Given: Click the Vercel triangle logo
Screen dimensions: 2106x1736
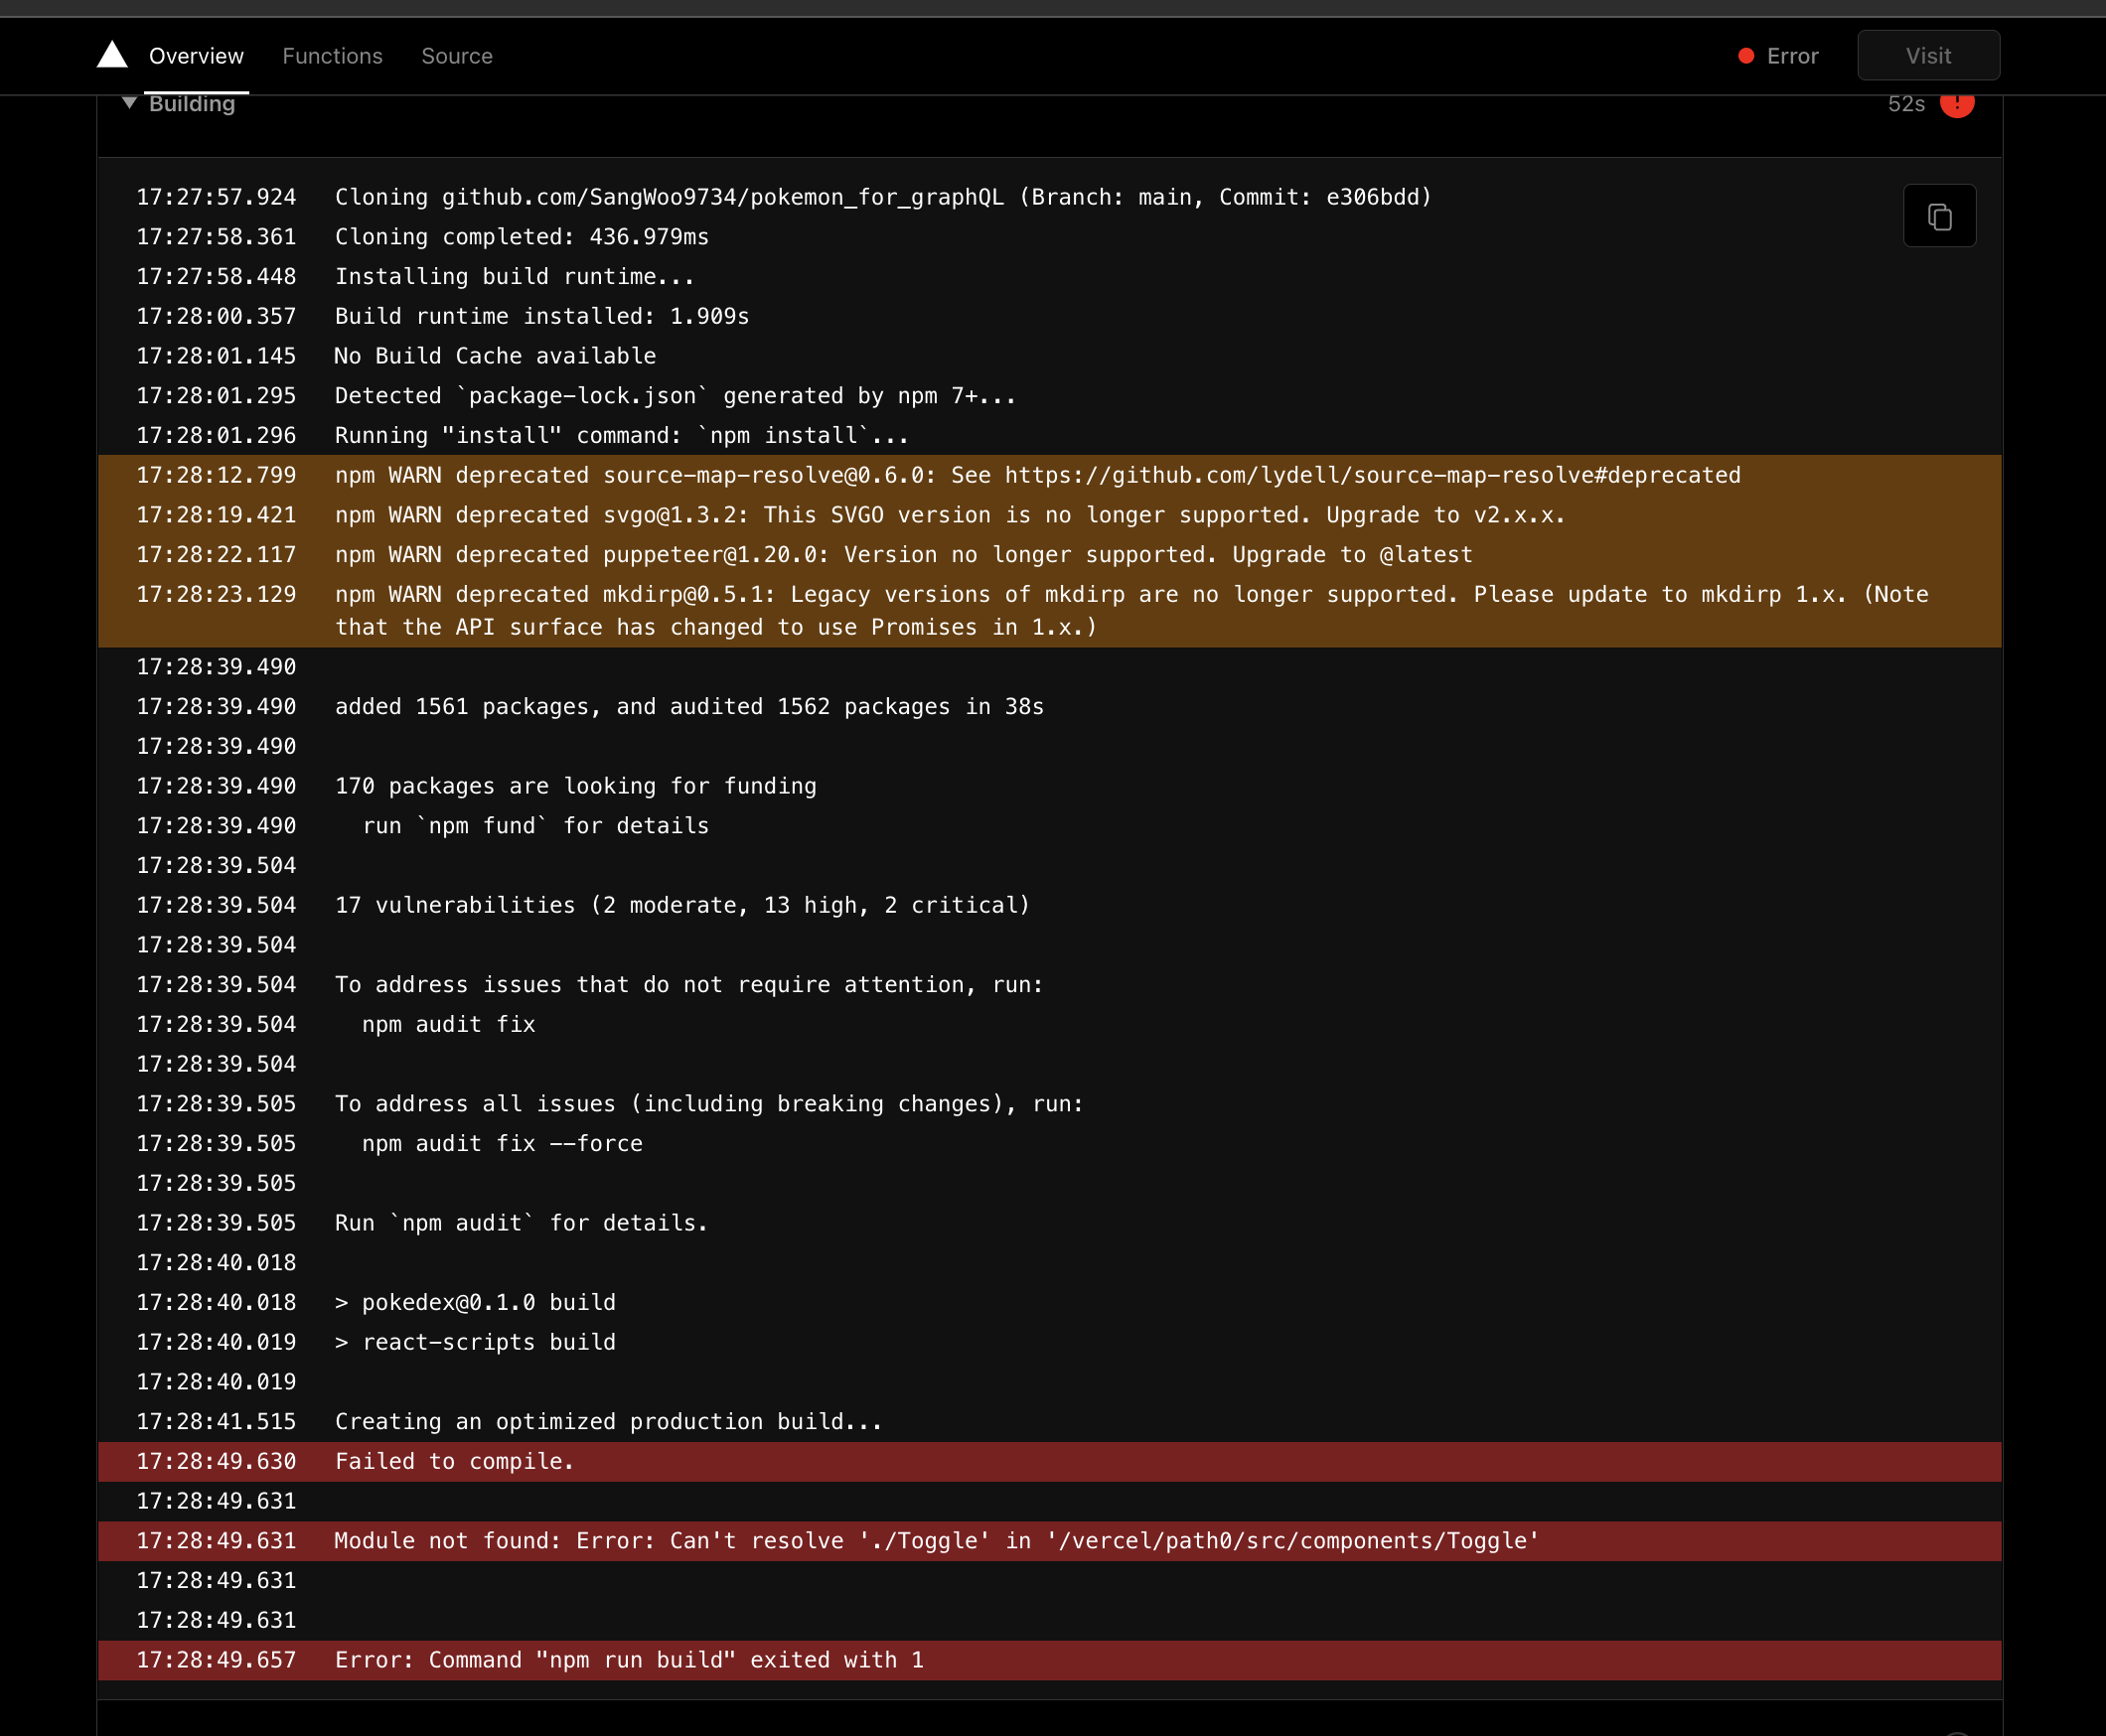Looking at the screenshot, I should [112, 55].
